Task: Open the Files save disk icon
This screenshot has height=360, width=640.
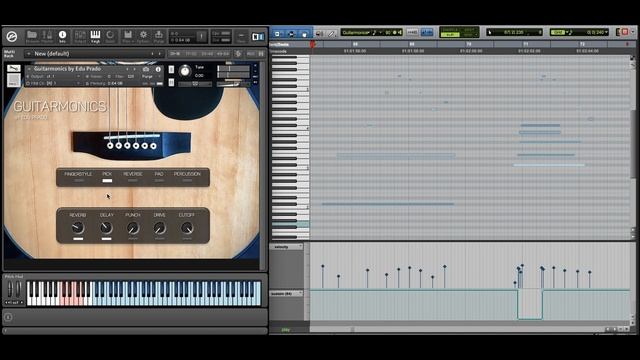Action: tap(127, 36)
